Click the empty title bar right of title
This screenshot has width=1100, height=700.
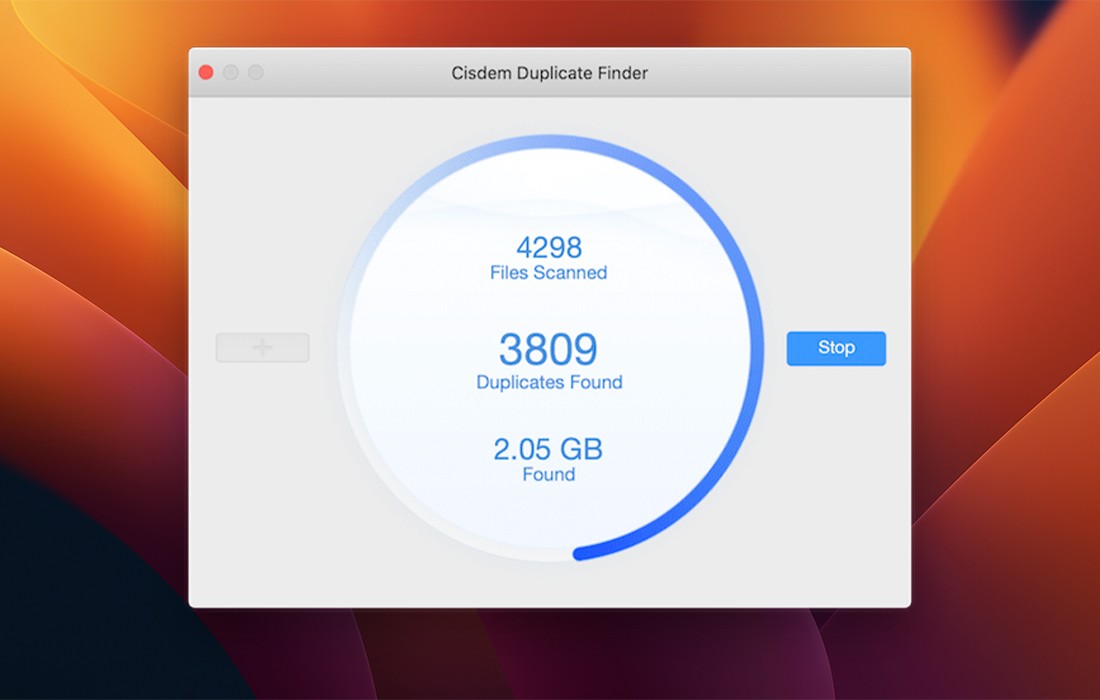tap(780, 73)
